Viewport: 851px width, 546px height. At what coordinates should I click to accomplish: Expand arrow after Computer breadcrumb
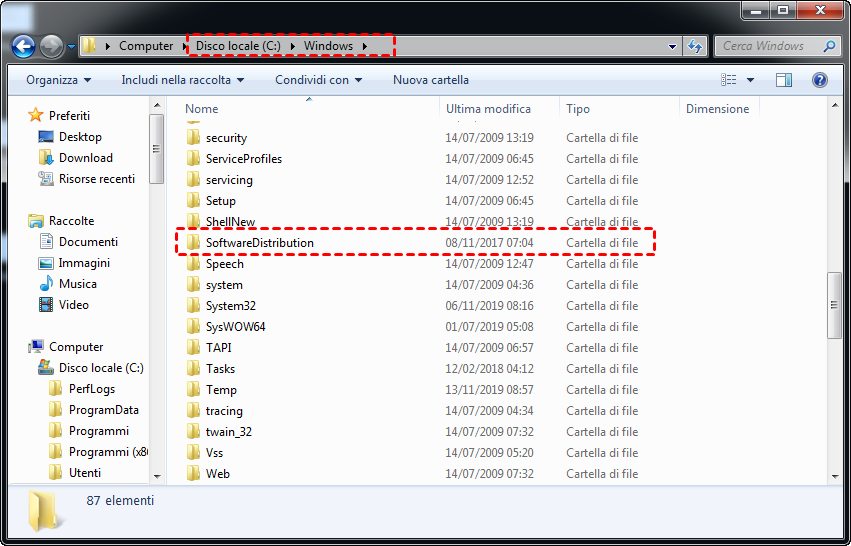(x=185, y=46)
